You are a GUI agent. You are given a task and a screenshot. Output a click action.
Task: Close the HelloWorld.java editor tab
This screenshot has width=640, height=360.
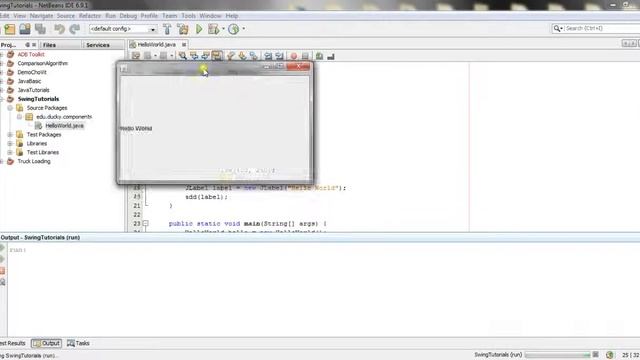tap(184, 44)
